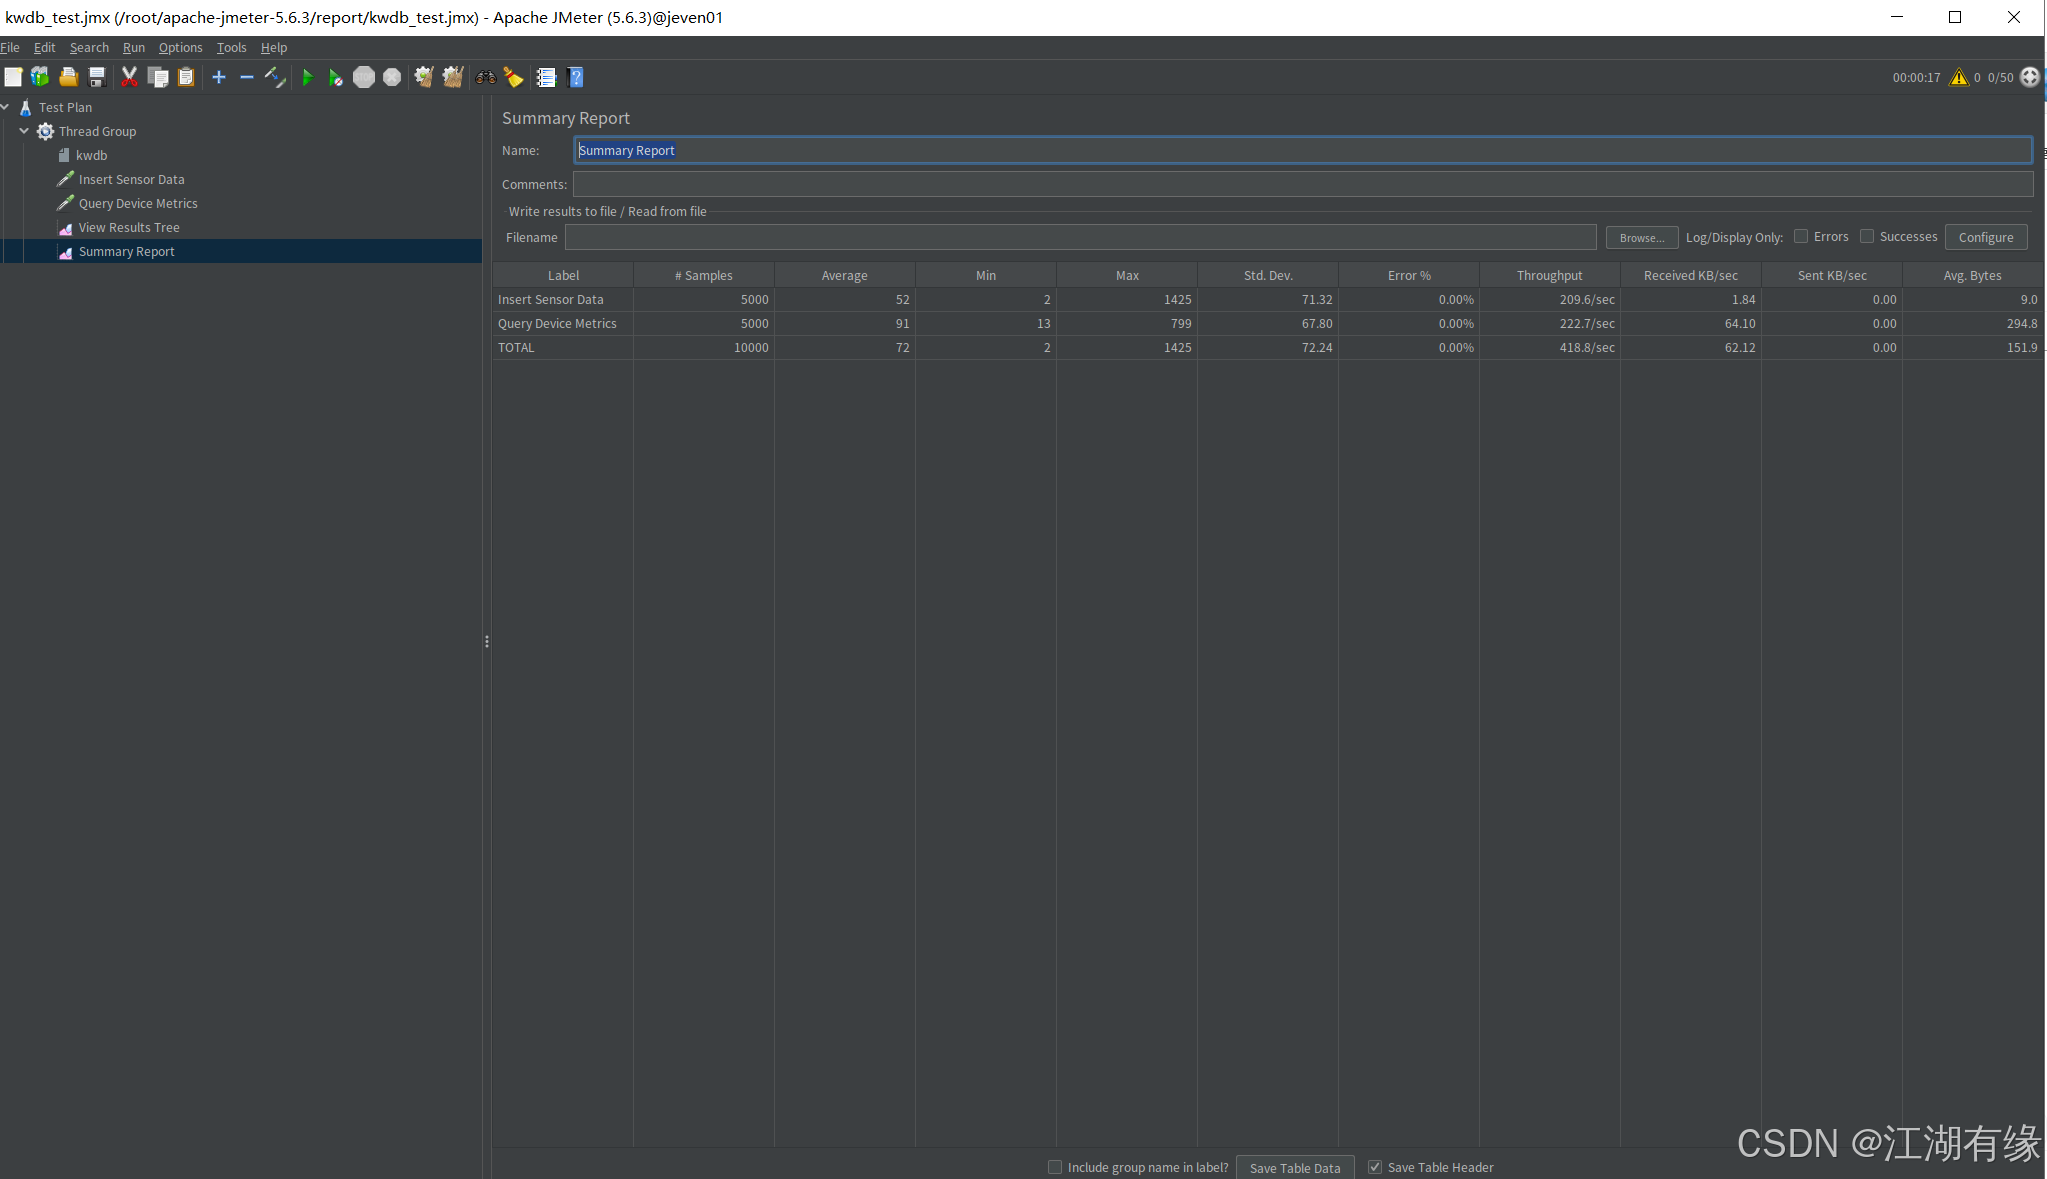2047x1179 pixels.
Task: Click the Filename input field
Action: (1080, 237)
